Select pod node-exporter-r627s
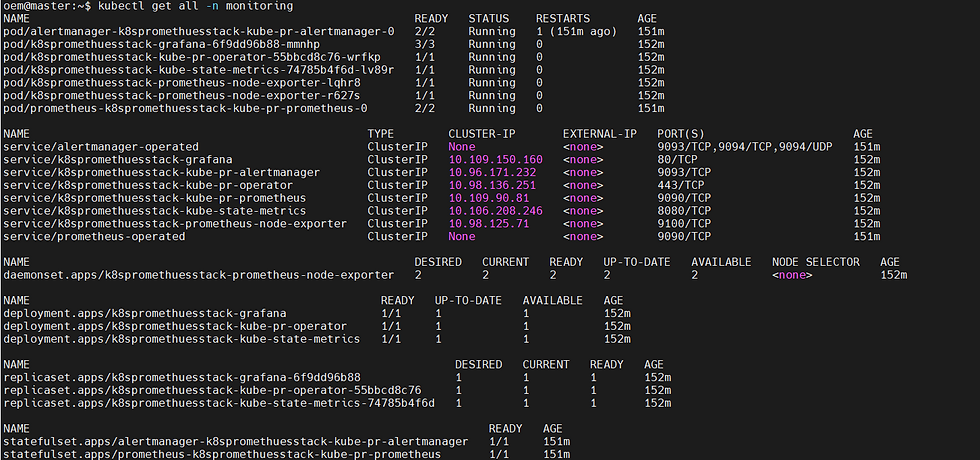Viewport: 980px width, 460px height. point(182,96)
